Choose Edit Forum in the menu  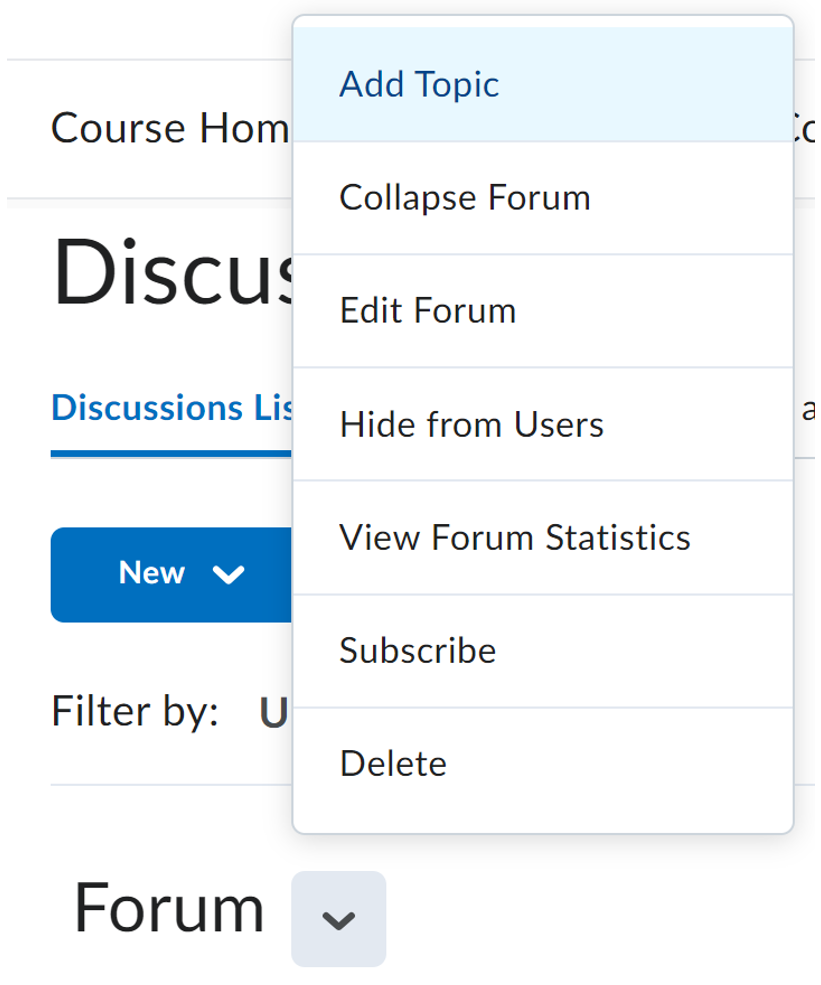(x=428, y=310)
